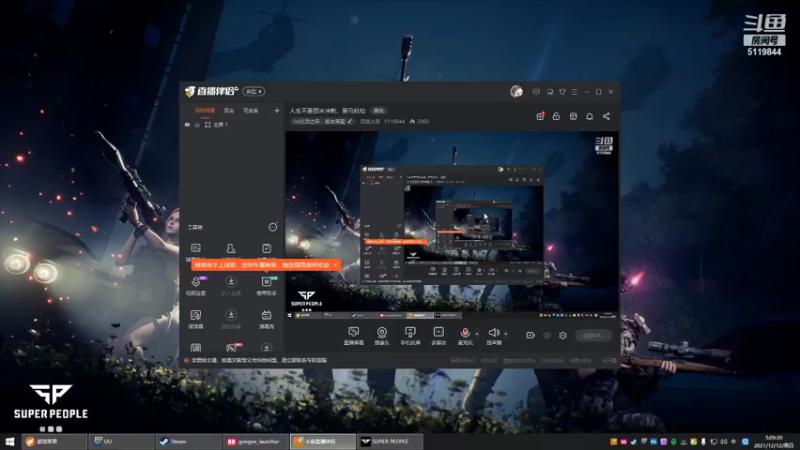The width and height of the screenshot is (800, 450).
Task: Switch to Steam in the taskbar
Action: click(188, 441)
